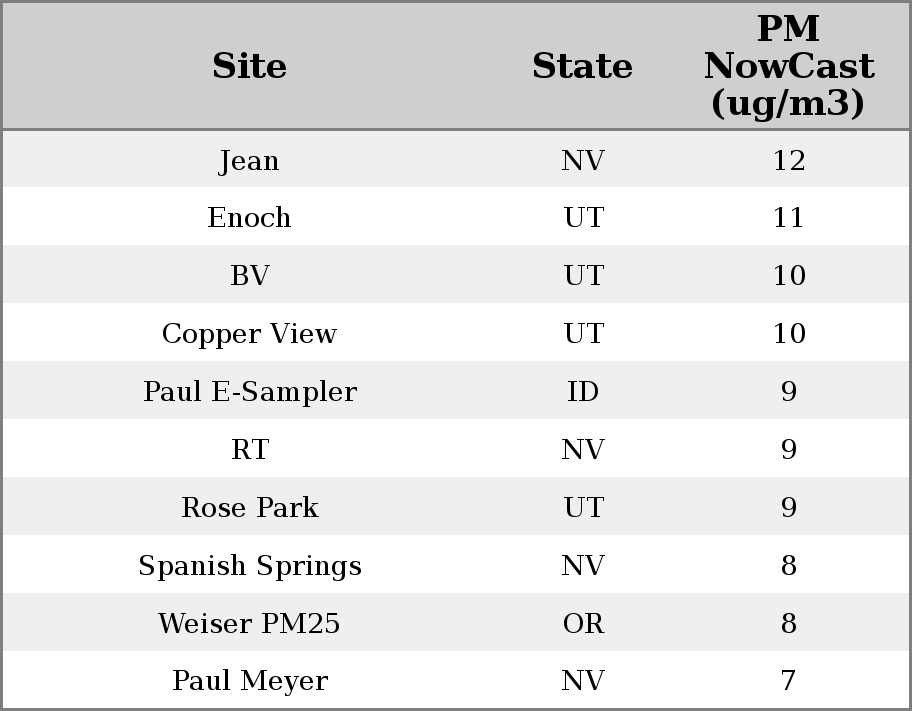Click the BV site name
The image size is (912, 711).
coord(249,276)
